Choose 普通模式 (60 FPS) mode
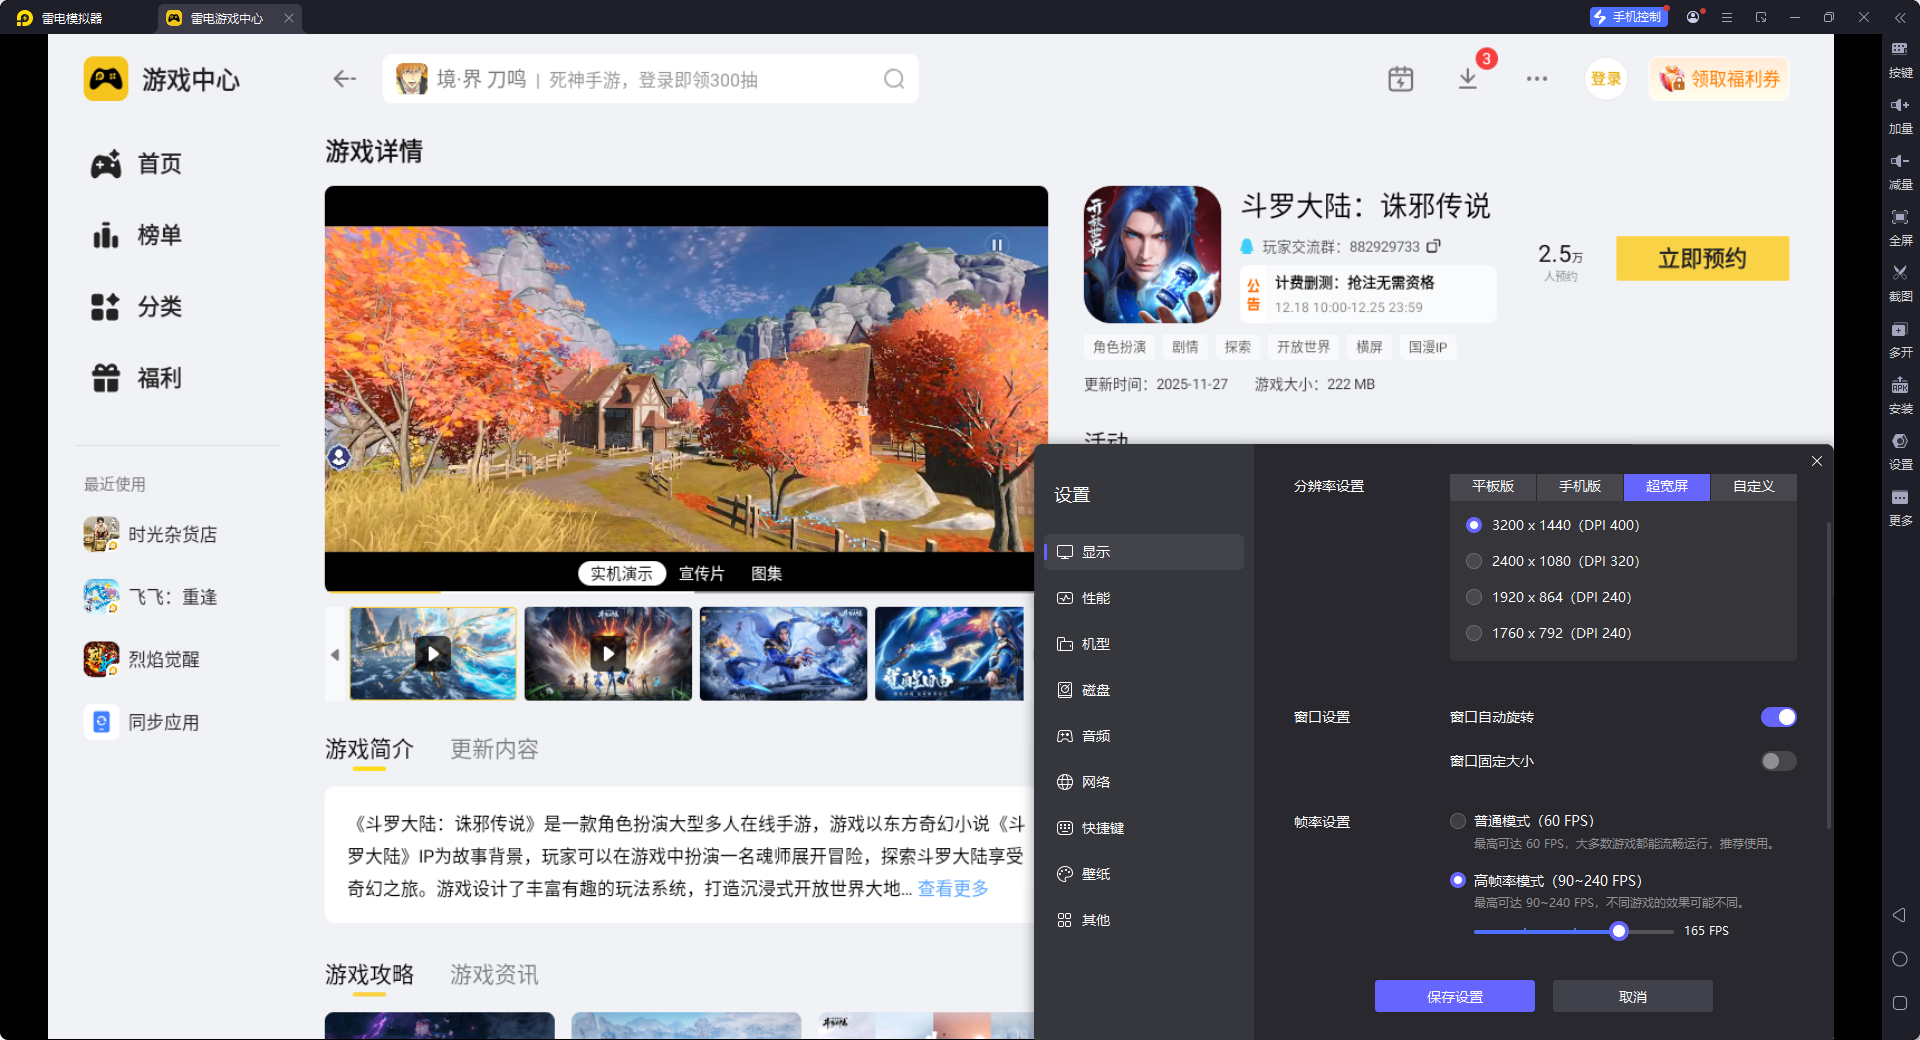1920x1040 pixels. click(1457, 820)
